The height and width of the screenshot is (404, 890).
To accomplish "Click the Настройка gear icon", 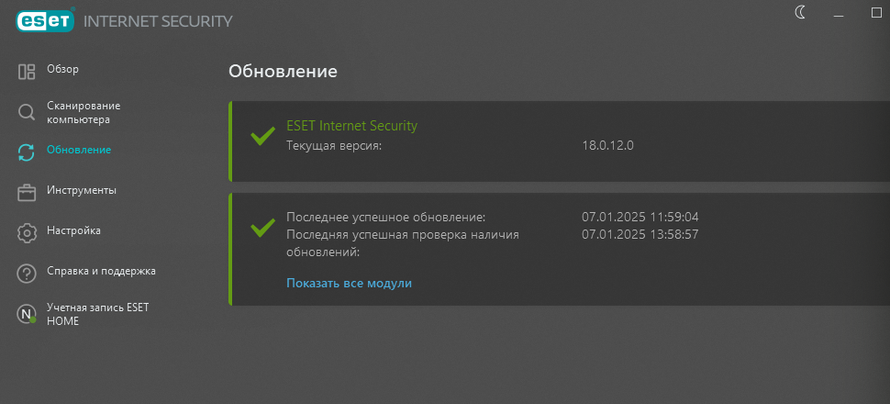I will pos(27,232).
